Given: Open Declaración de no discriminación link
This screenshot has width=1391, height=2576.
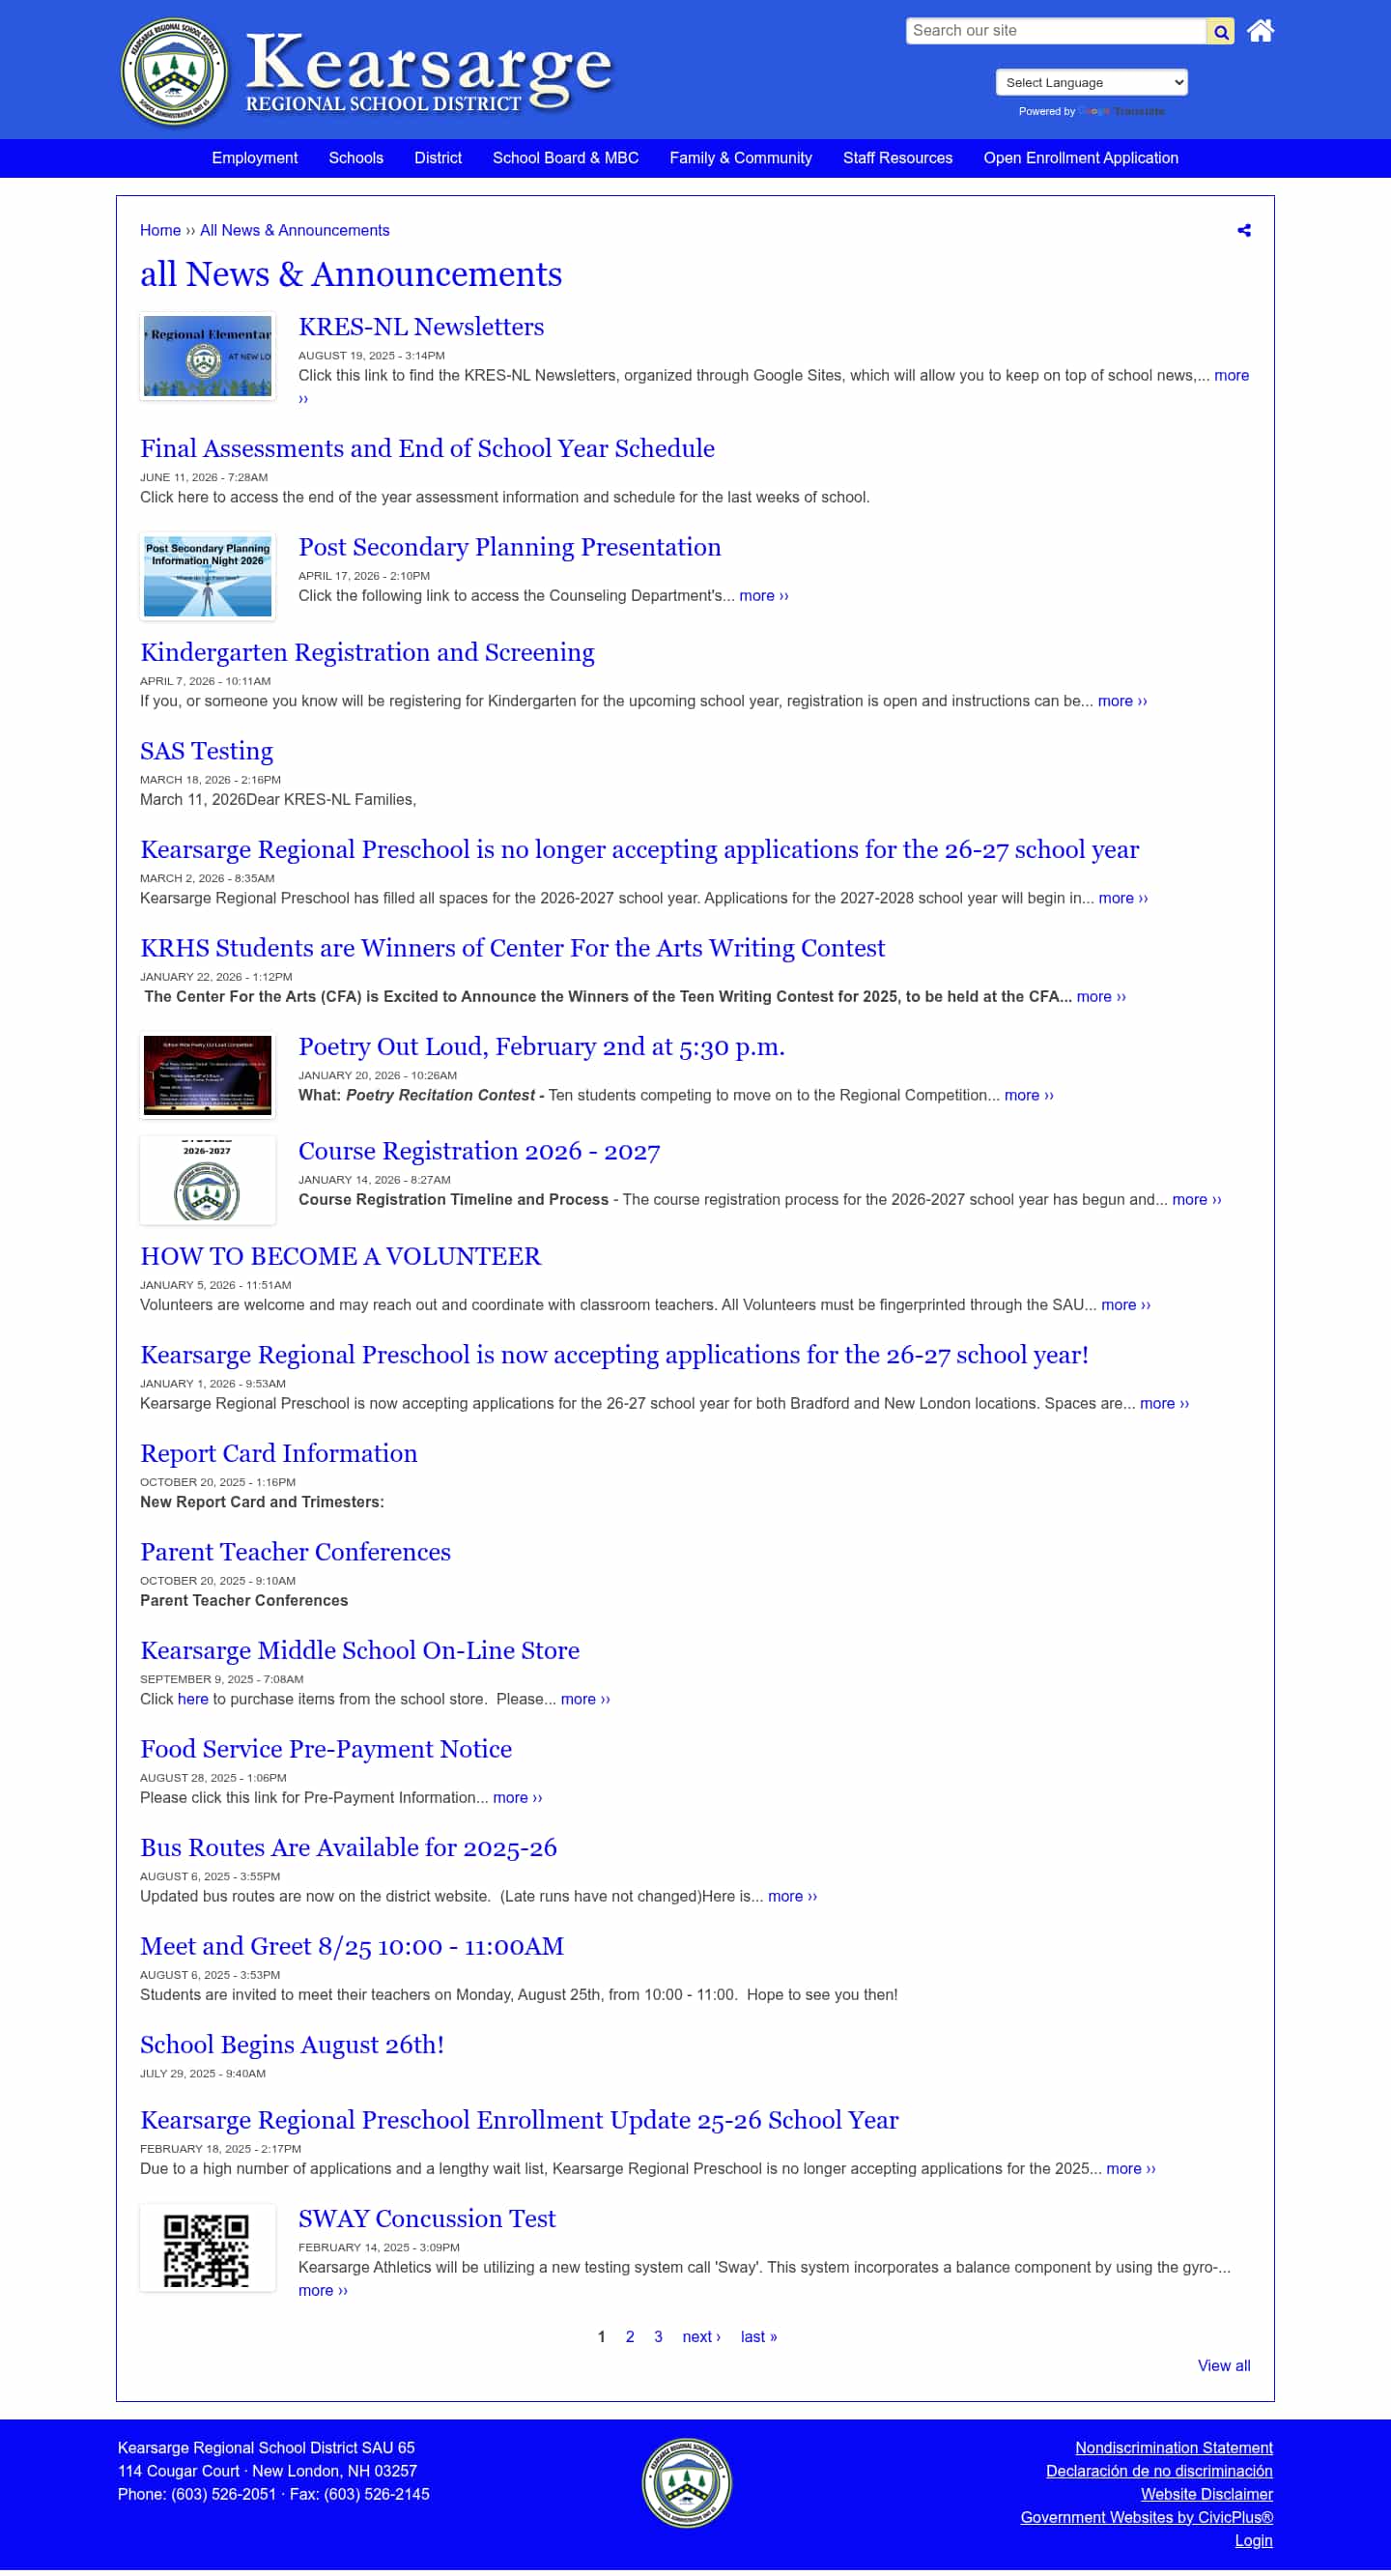Looking at the screenshot, I should click(1159, 2471).
